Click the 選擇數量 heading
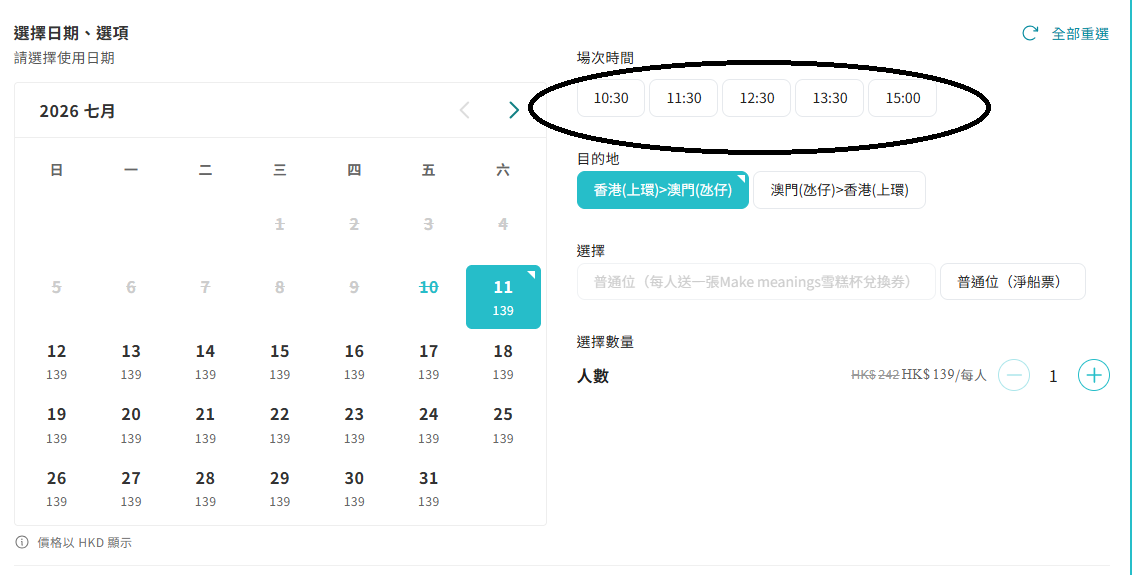 606,342
